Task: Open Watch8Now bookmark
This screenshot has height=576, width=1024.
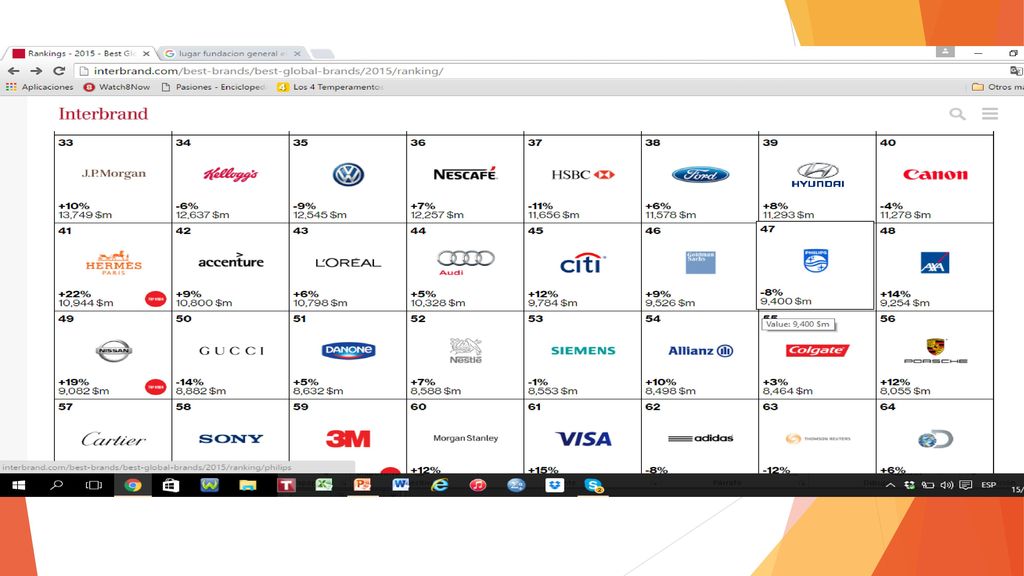Action: (117, 87)
